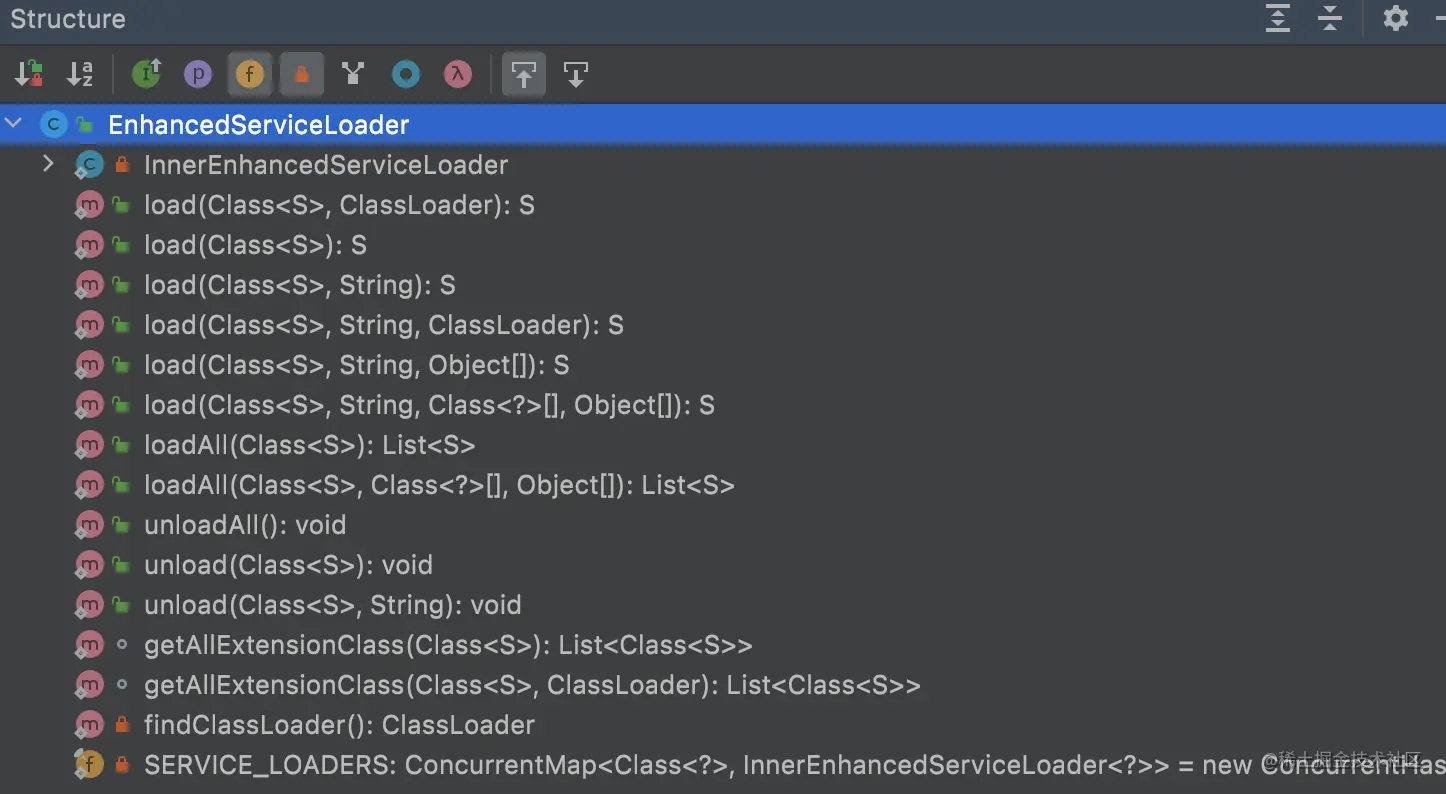Click the fork-shaped toolbar icon
1446x794 pixels.
353,74
